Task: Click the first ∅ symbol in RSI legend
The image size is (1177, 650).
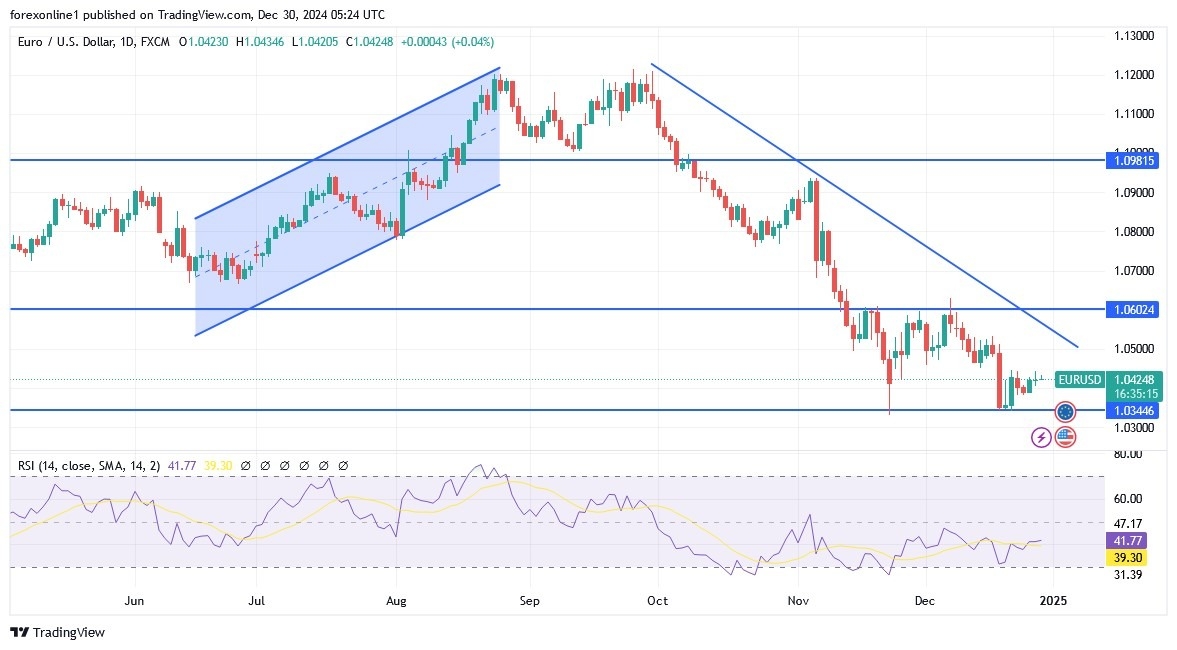Action: 245,465
